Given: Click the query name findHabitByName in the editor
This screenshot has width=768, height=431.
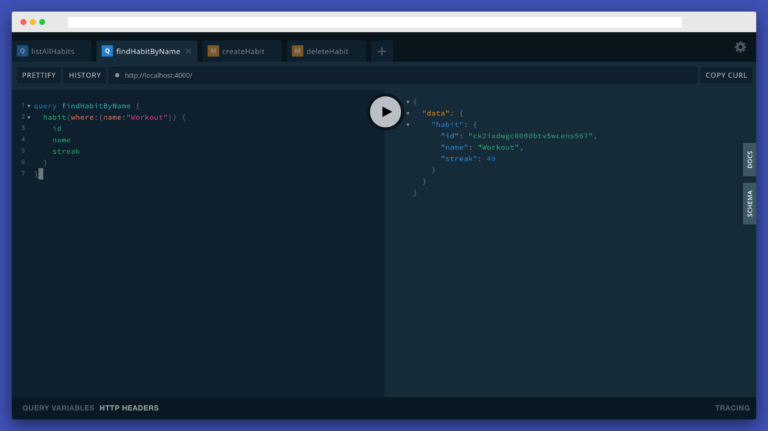Looking at the screenshot, I should tap(96, 106).
